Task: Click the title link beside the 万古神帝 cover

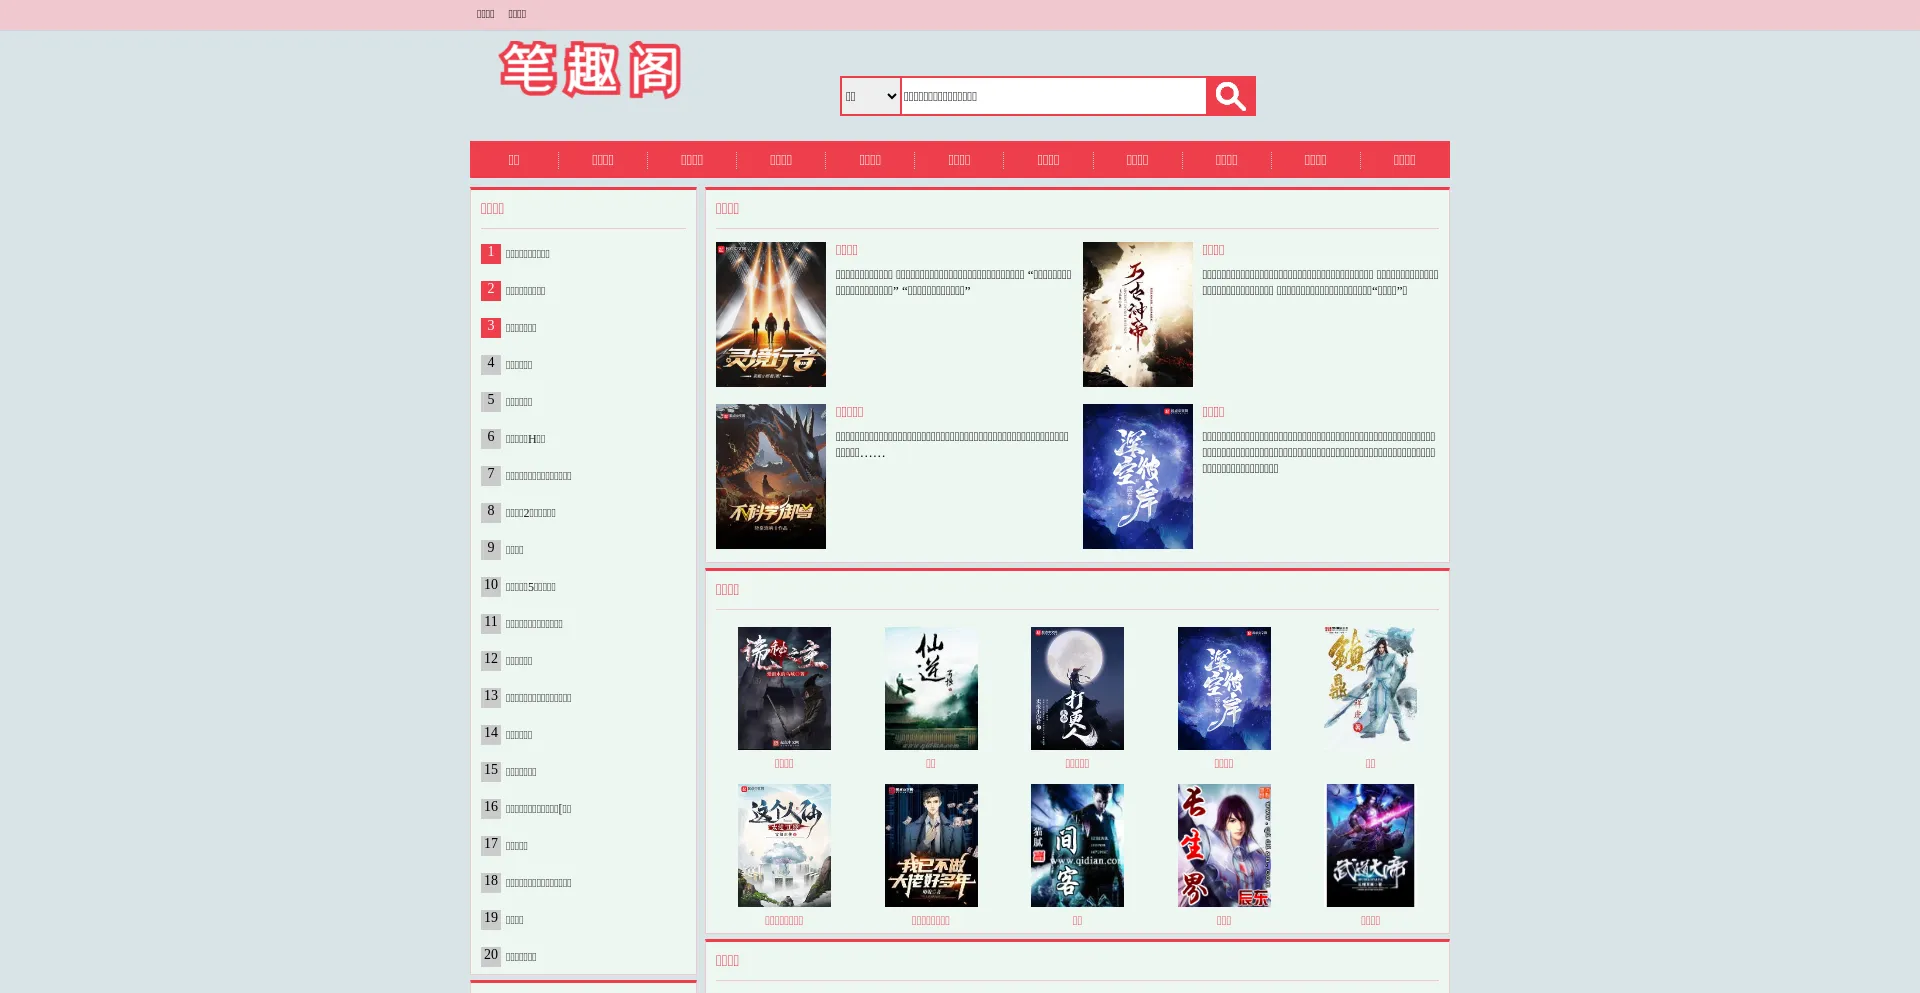Action: click(x=1213, y=250)
